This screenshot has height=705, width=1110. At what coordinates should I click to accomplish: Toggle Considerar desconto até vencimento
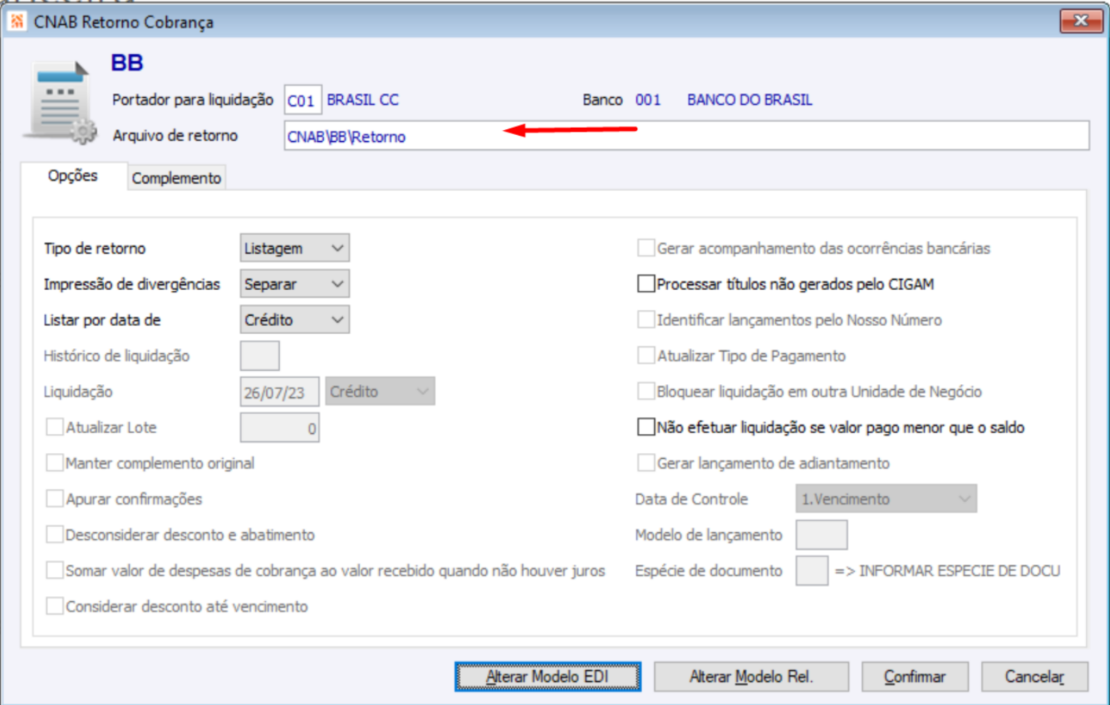click(55, 606)
